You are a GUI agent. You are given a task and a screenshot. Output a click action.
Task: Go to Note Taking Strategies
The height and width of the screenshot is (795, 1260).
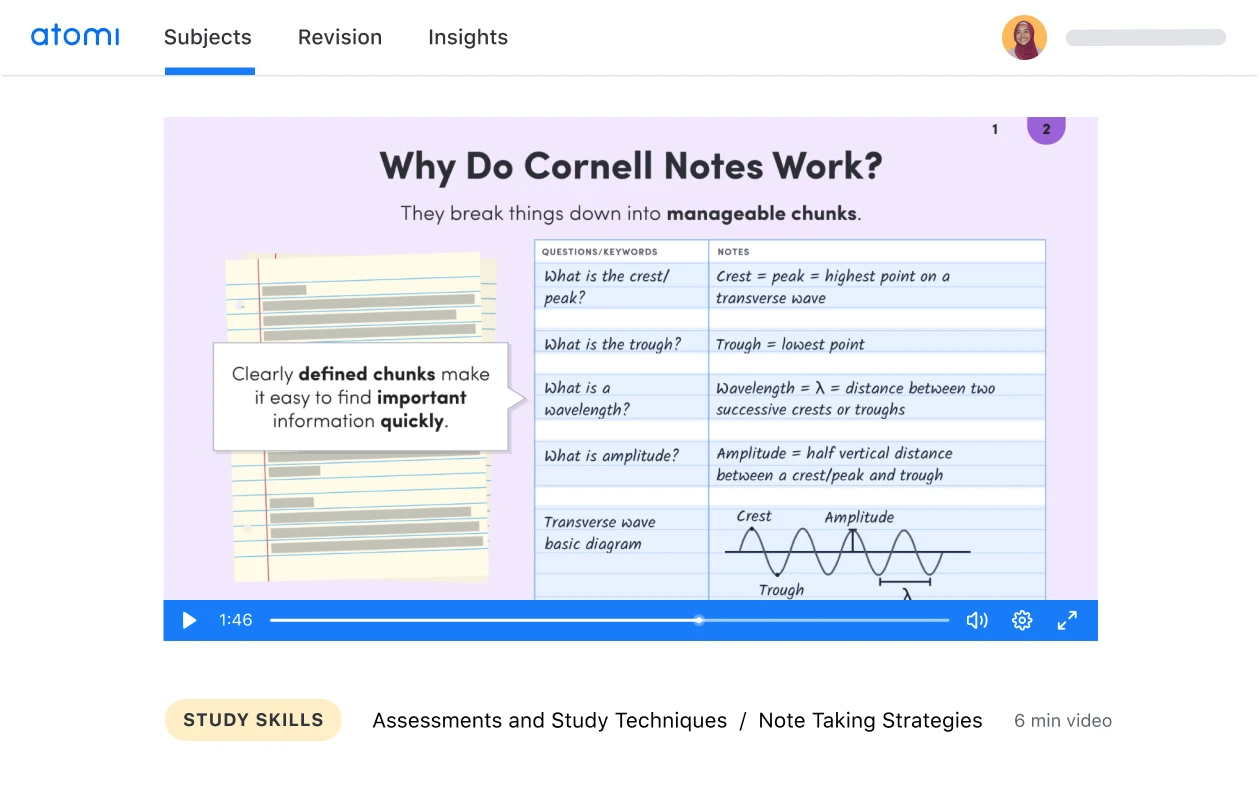coord(870,720)
